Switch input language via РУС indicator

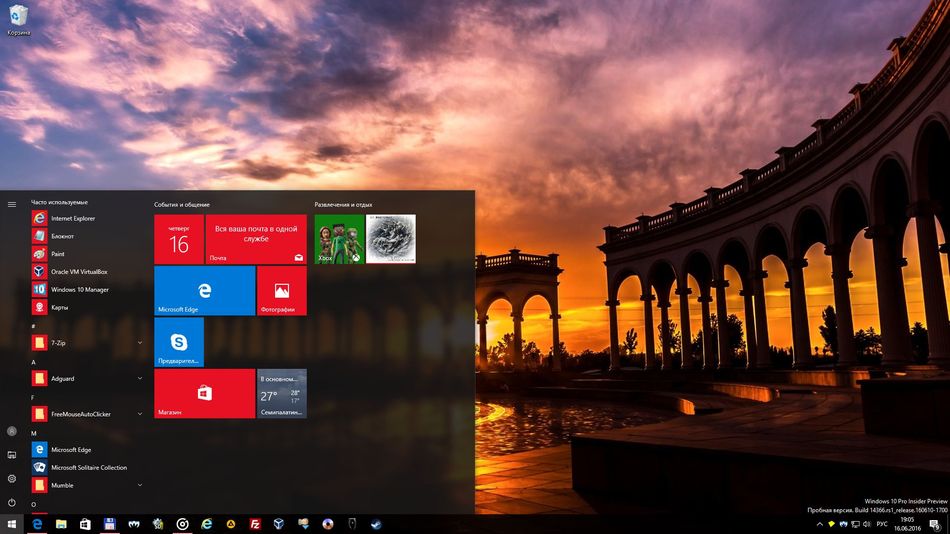(882, 524)
